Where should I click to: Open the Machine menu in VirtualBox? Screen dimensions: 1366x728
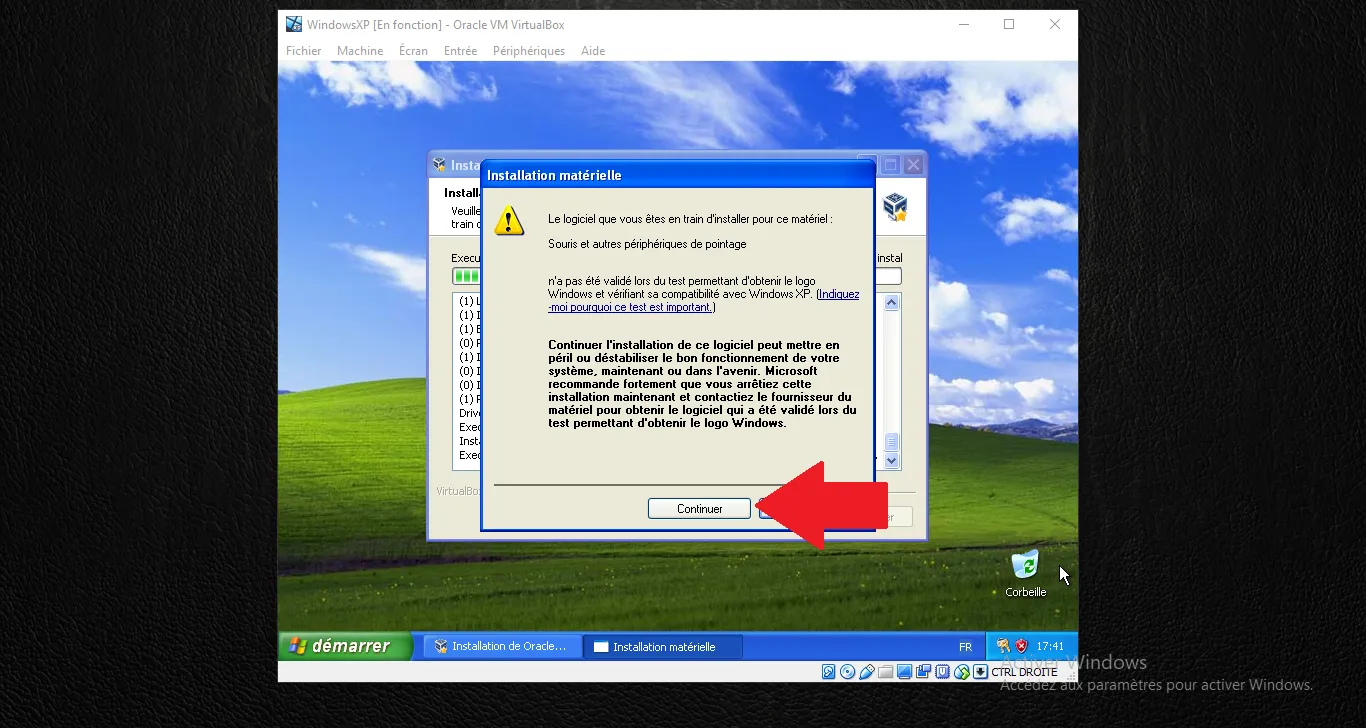click(359, 50)
